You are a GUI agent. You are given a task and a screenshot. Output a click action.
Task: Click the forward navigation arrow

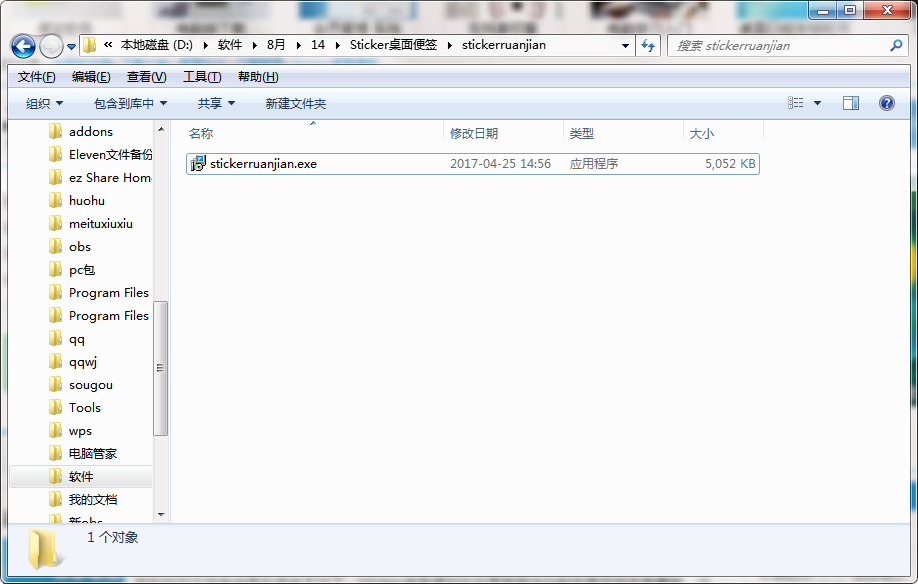50,46
